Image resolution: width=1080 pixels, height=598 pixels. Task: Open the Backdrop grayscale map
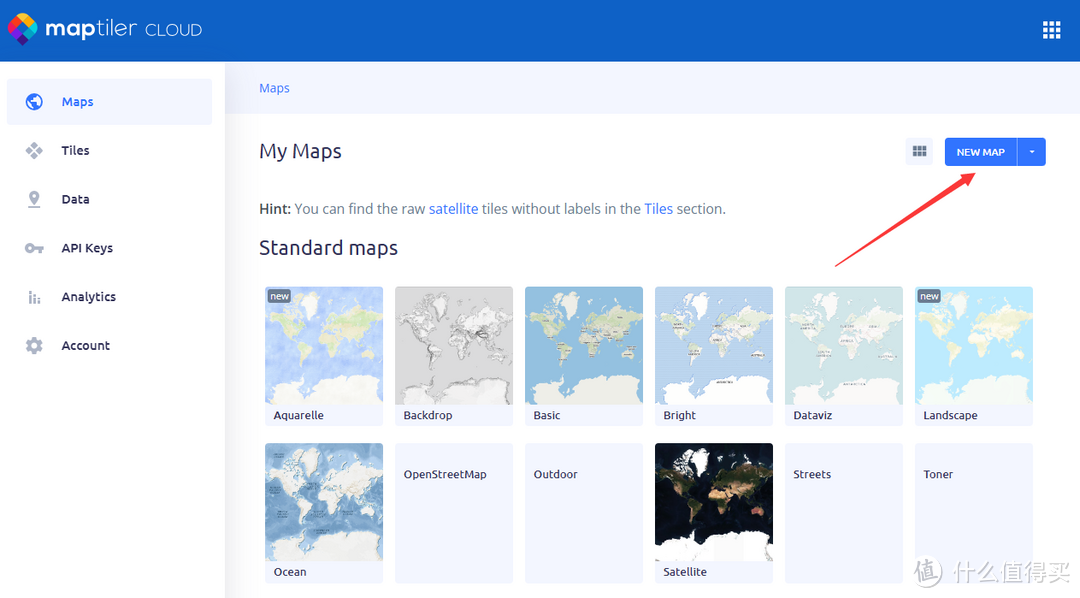coord(453,346)
